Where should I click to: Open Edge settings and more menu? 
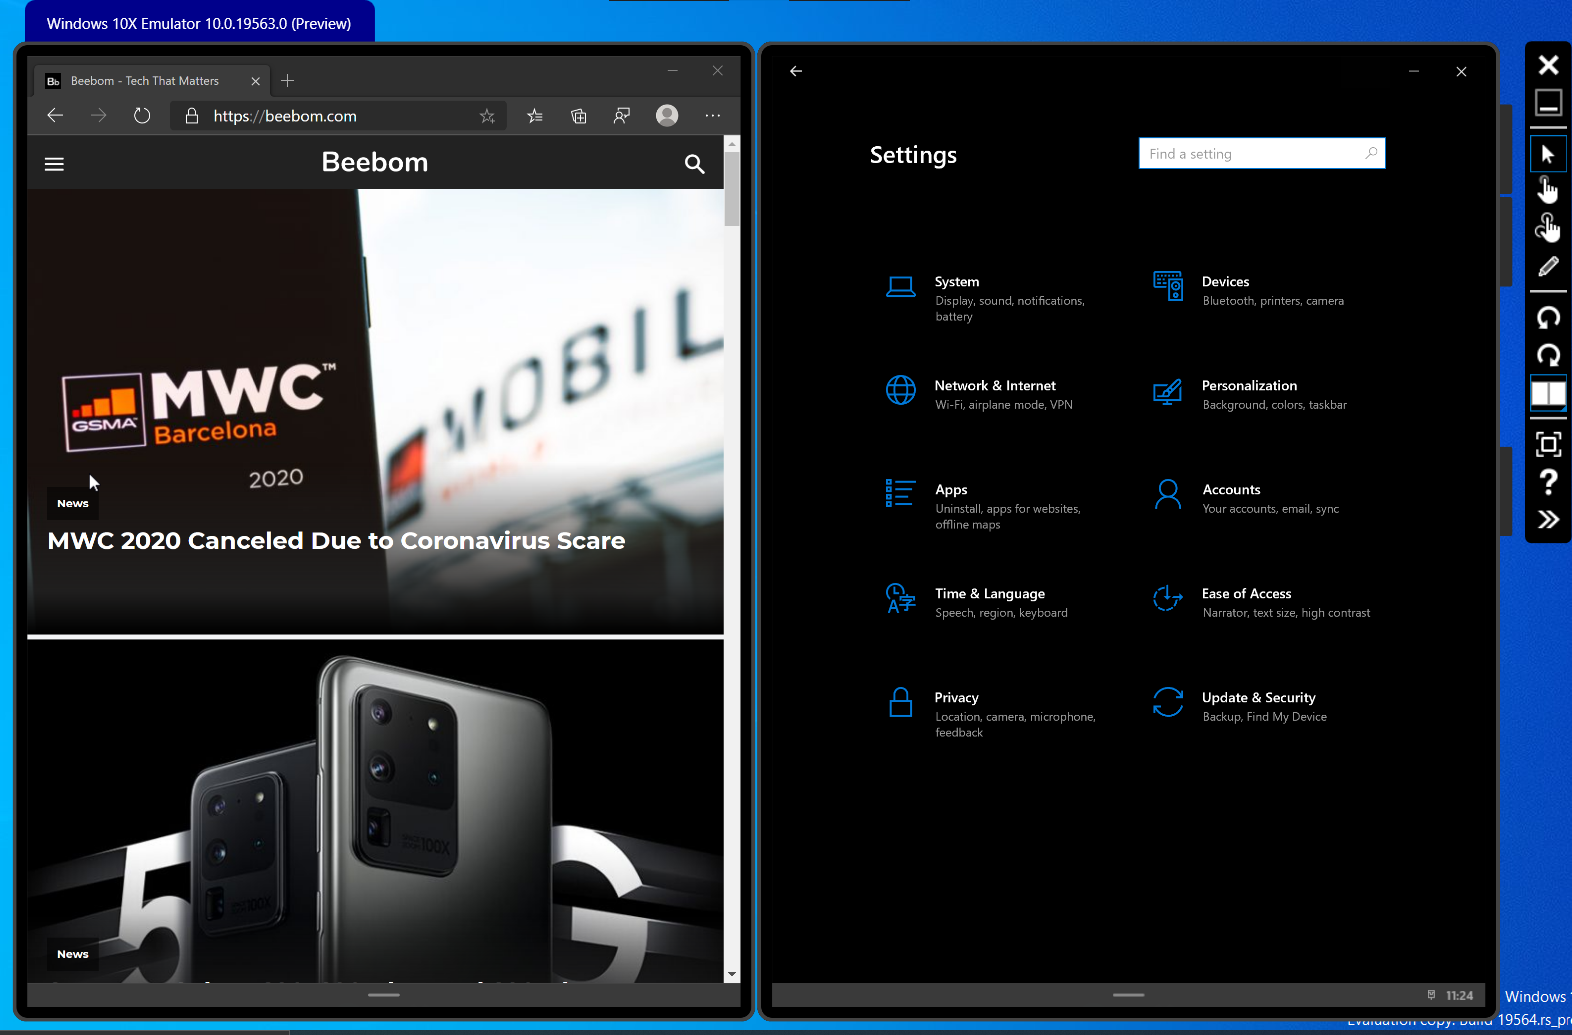coord(712,116)
